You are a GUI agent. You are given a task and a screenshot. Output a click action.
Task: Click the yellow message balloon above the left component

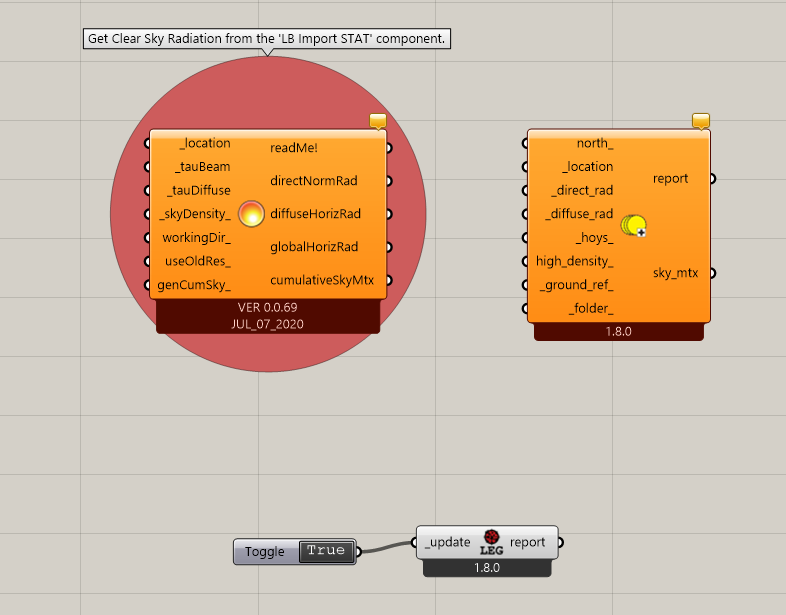[x=378, y=121]
